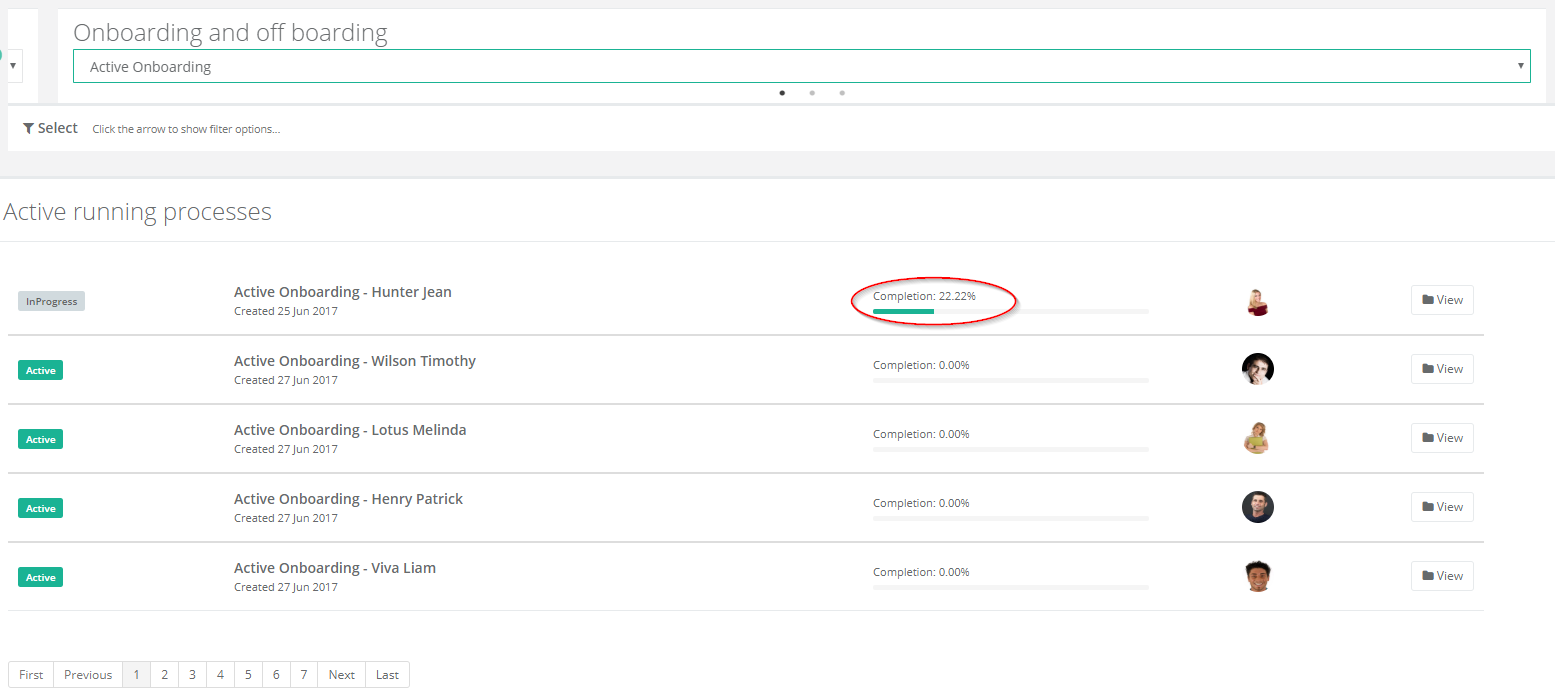
Task: Select page 5 in pagination
Action: coord(248,674)
